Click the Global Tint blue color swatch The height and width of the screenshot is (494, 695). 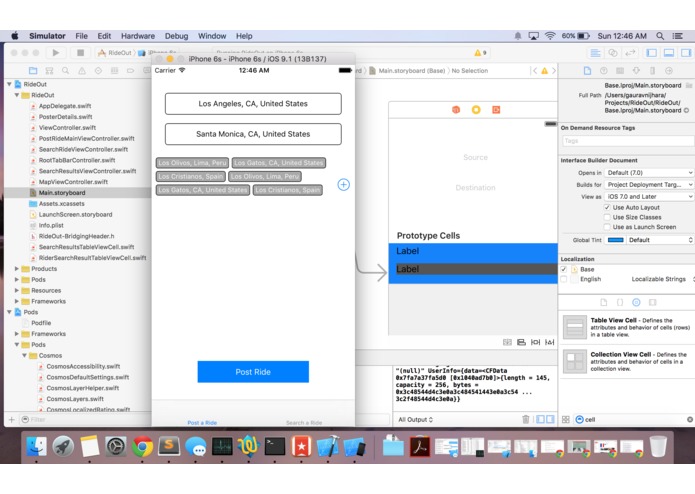616,240
